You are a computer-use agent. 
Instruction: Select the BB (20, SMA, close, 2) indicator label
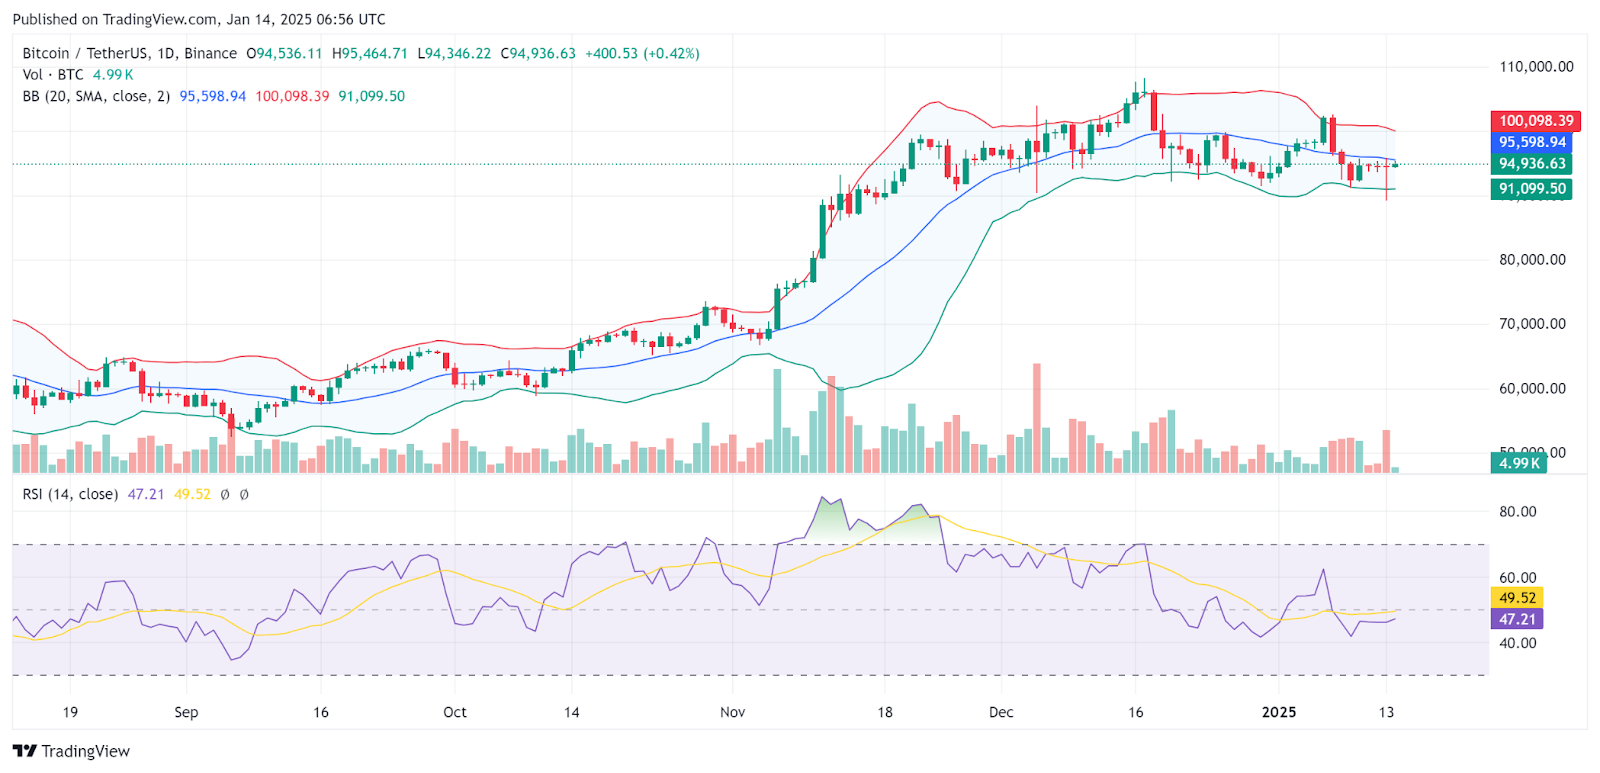96,96
